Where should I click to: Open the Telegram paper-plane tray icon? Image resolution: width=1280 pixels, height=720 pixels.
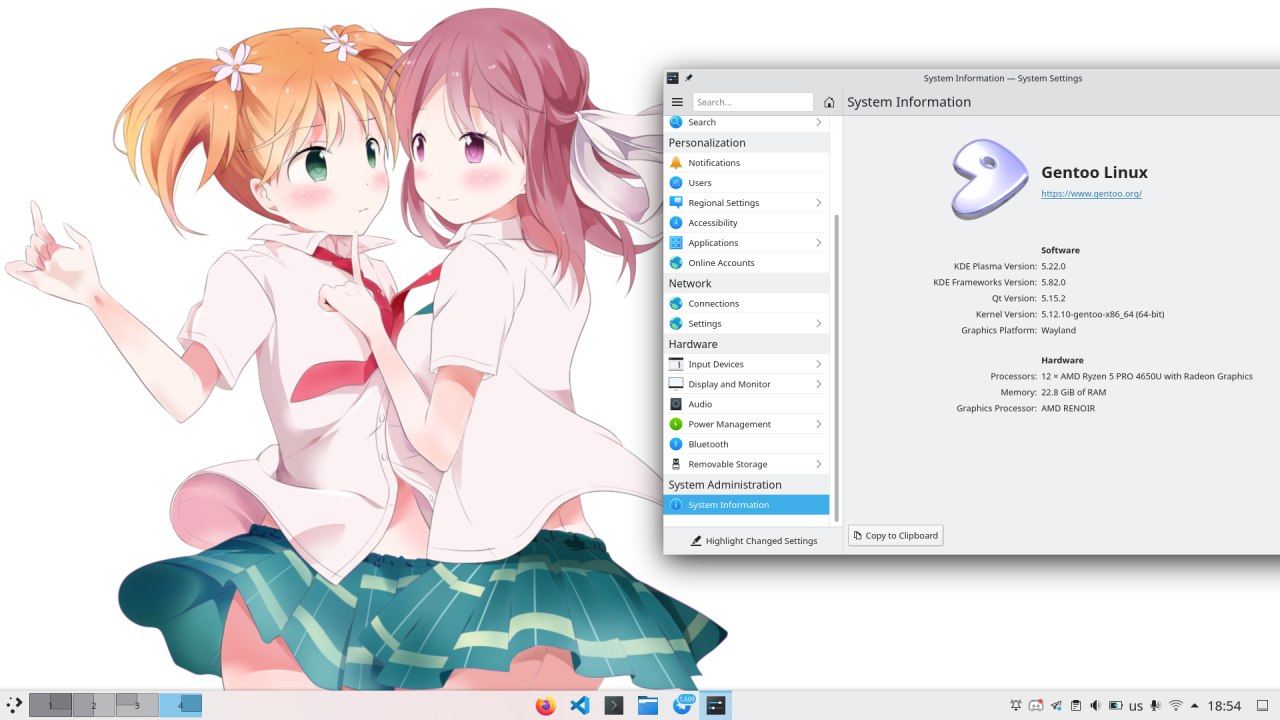click(x=1056, y=706)
